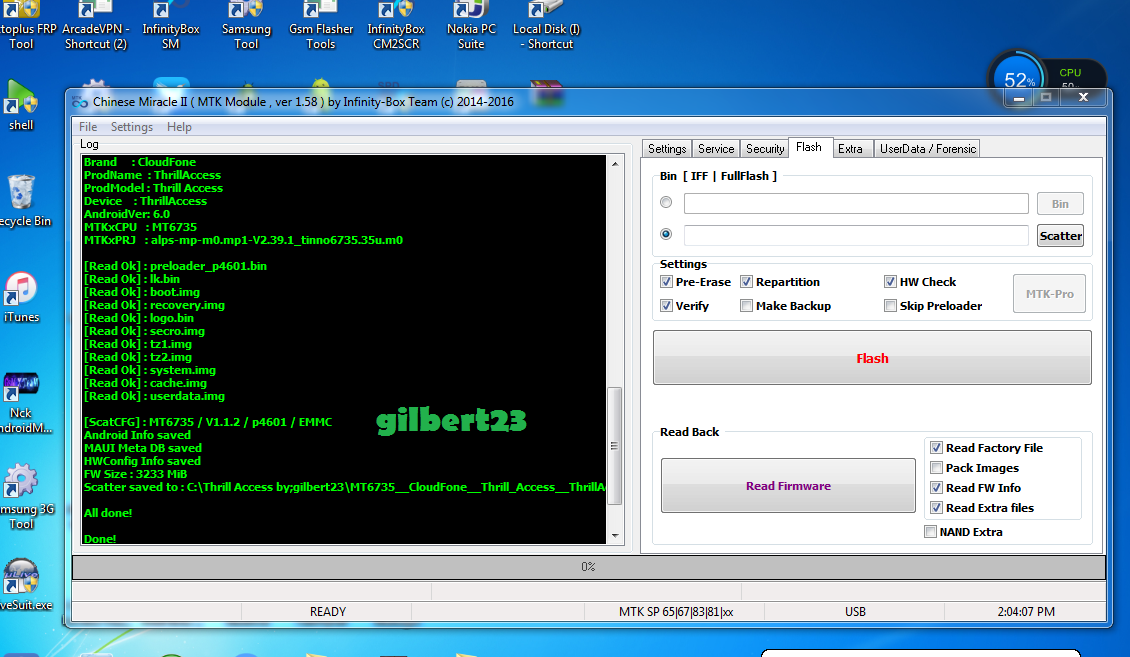Toggle the Read Extra files checkbox
Screen dimensions: 1130x657
point(936,508)
